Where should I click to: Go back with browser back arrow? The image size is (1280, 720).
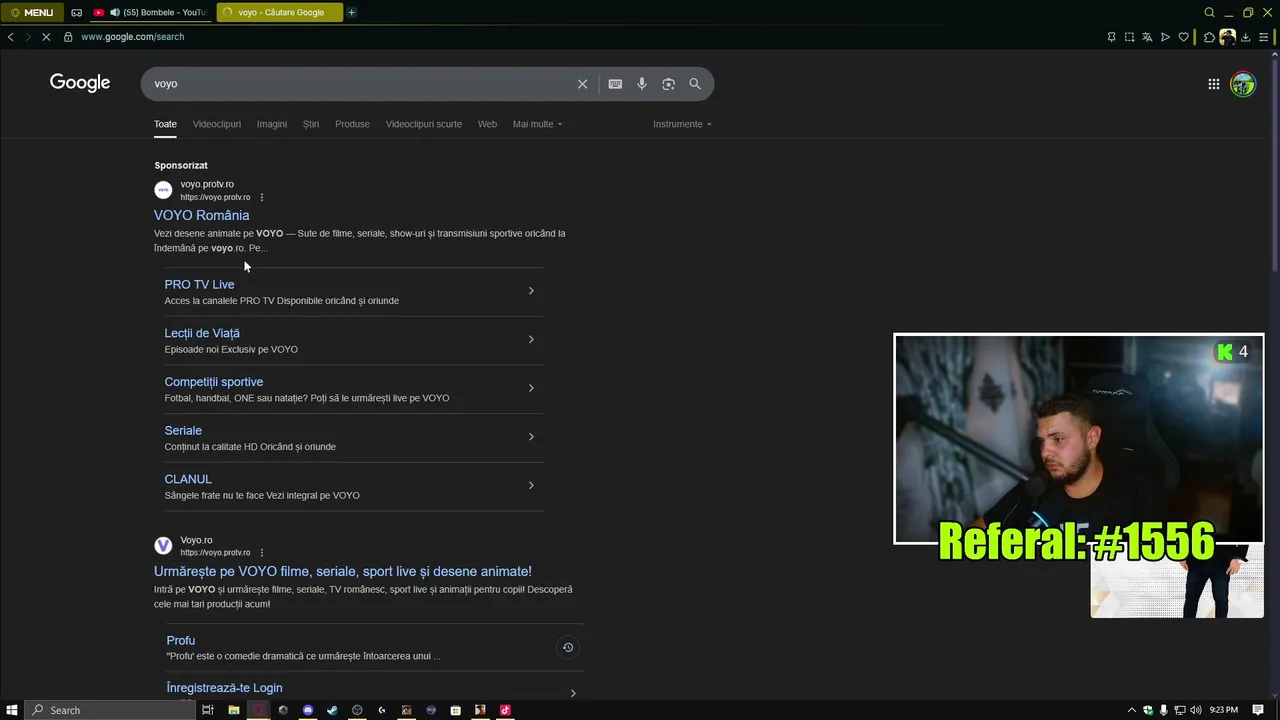(x=10, y=37)
